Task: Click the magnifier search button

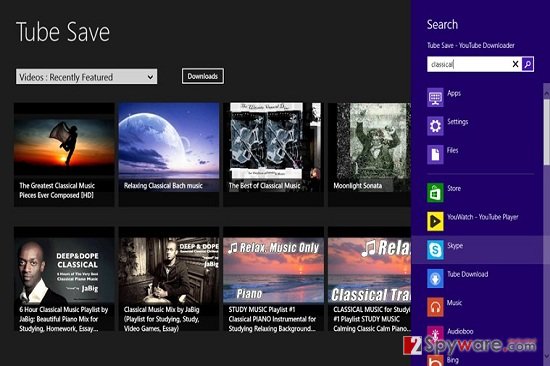Action: point(528,64)
